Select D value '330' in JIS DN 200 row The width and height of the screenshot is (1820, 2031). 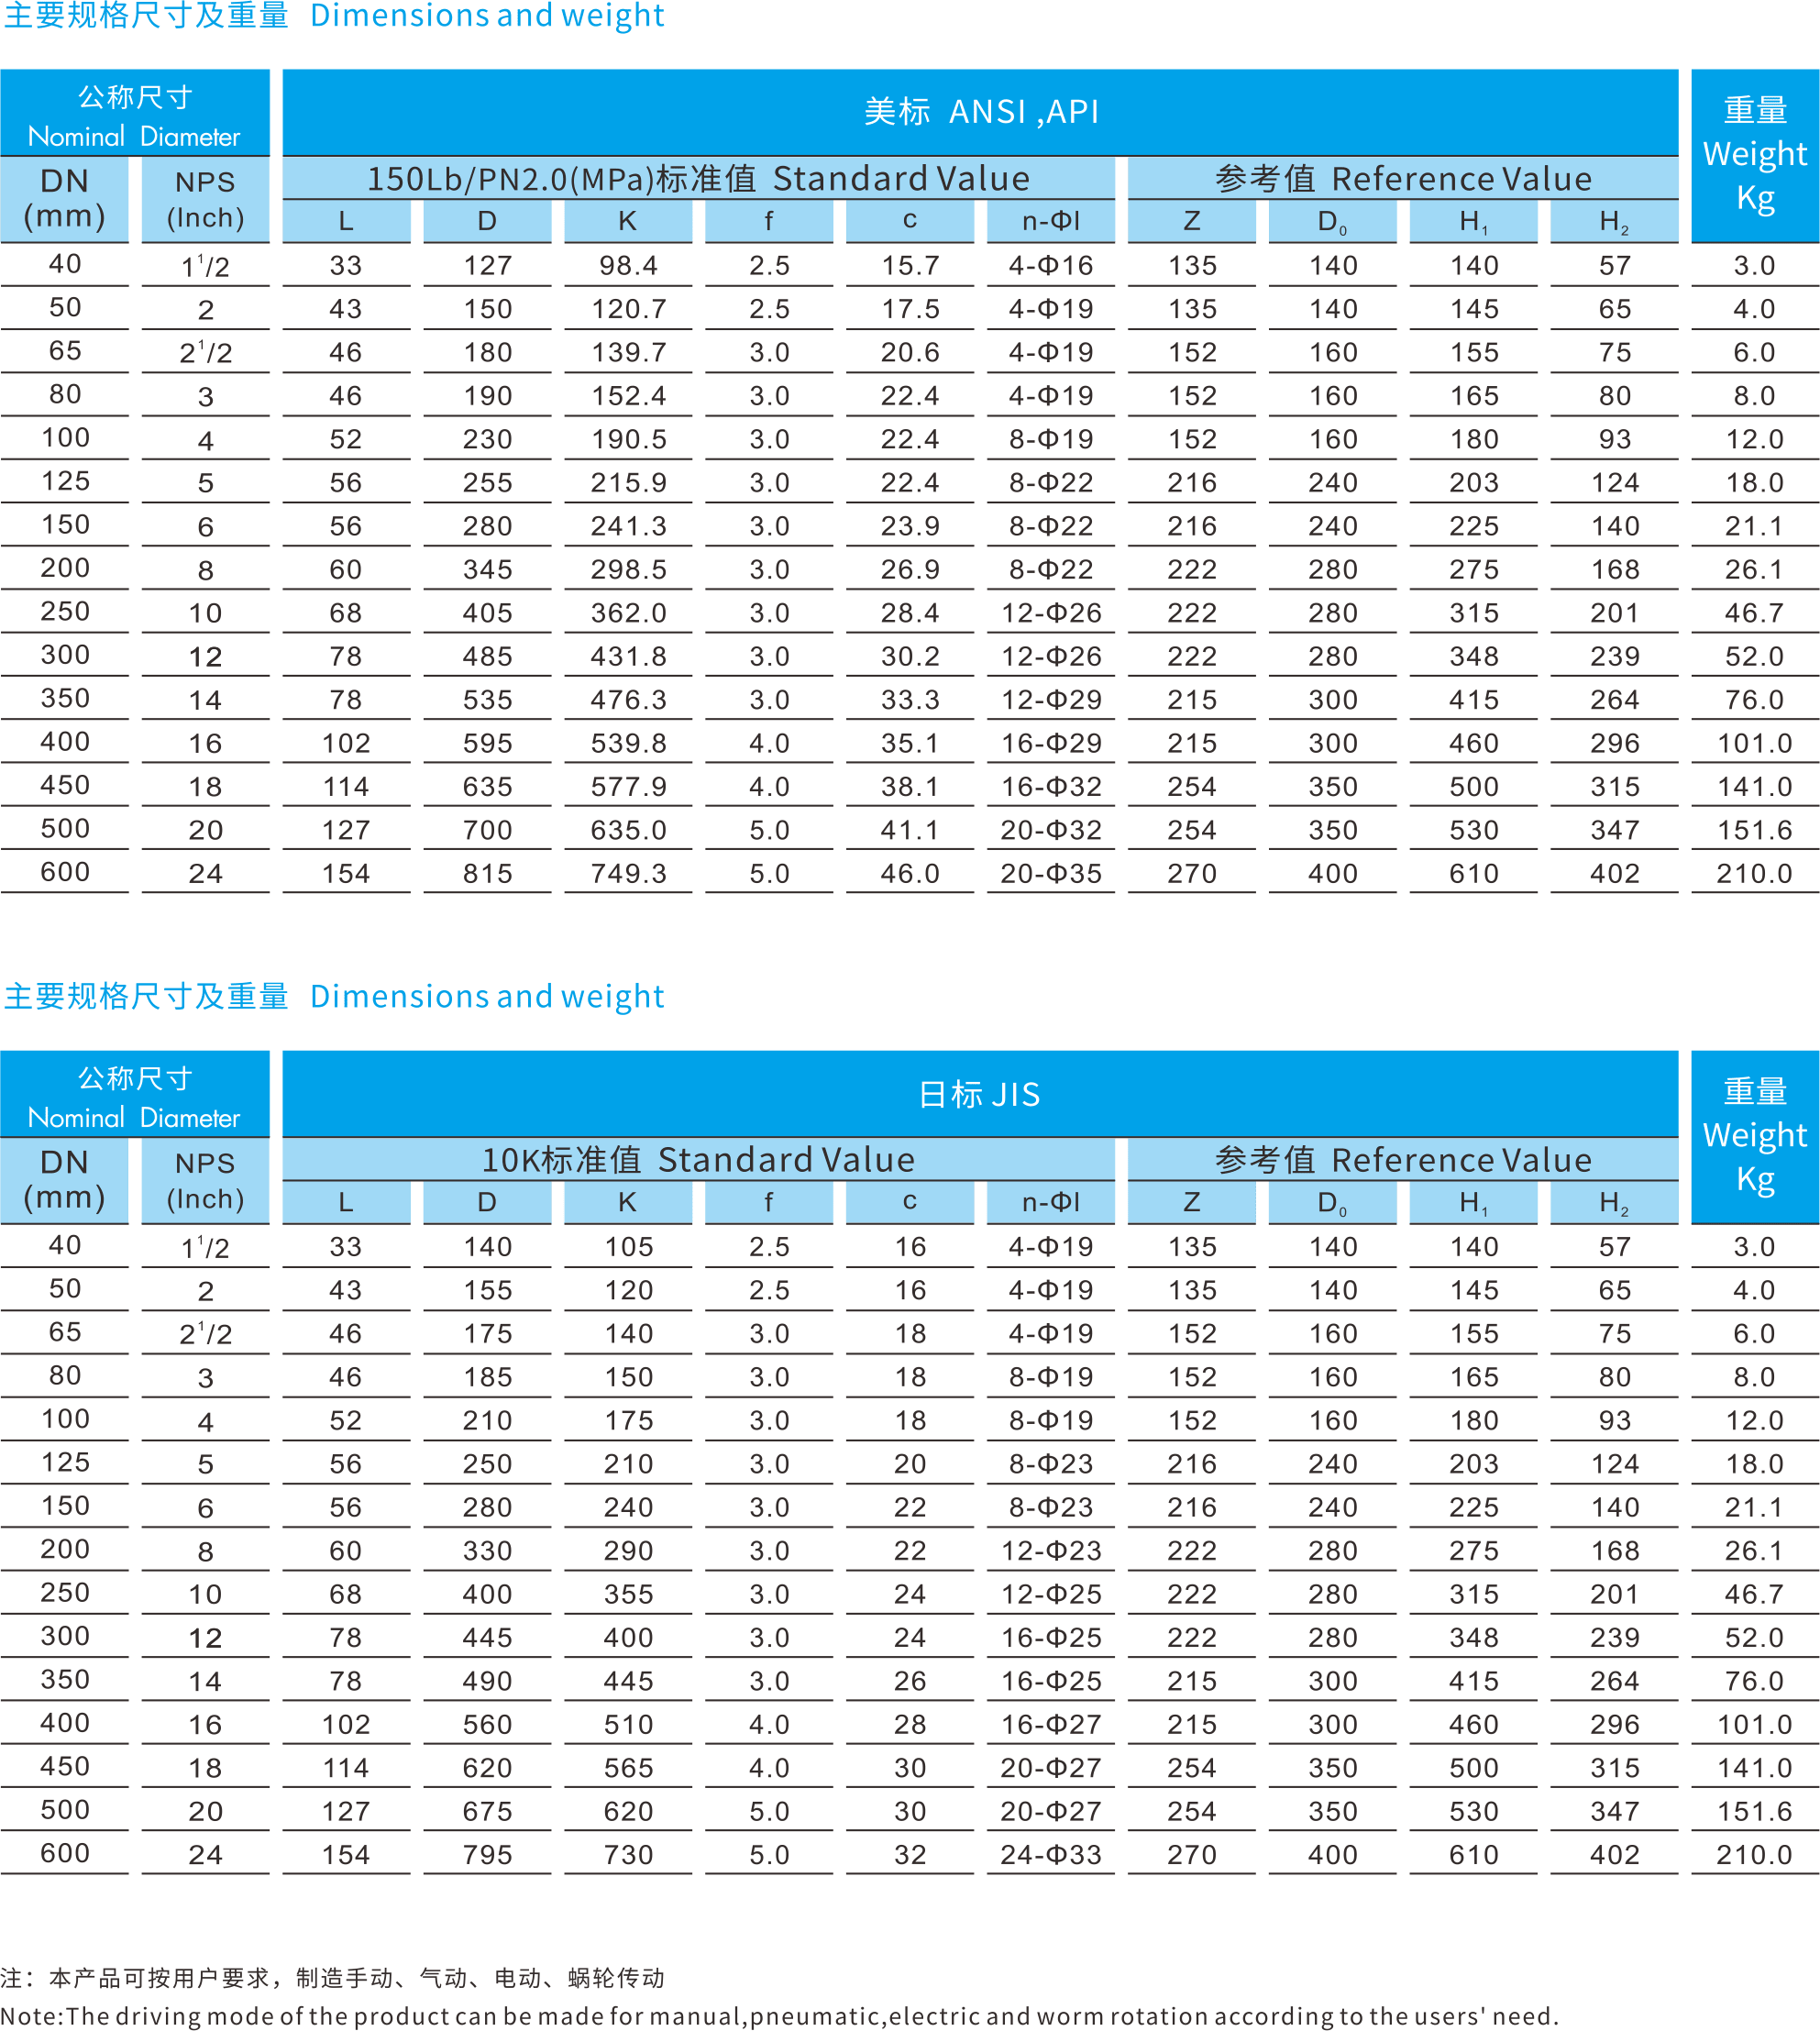coord(487,1551)
